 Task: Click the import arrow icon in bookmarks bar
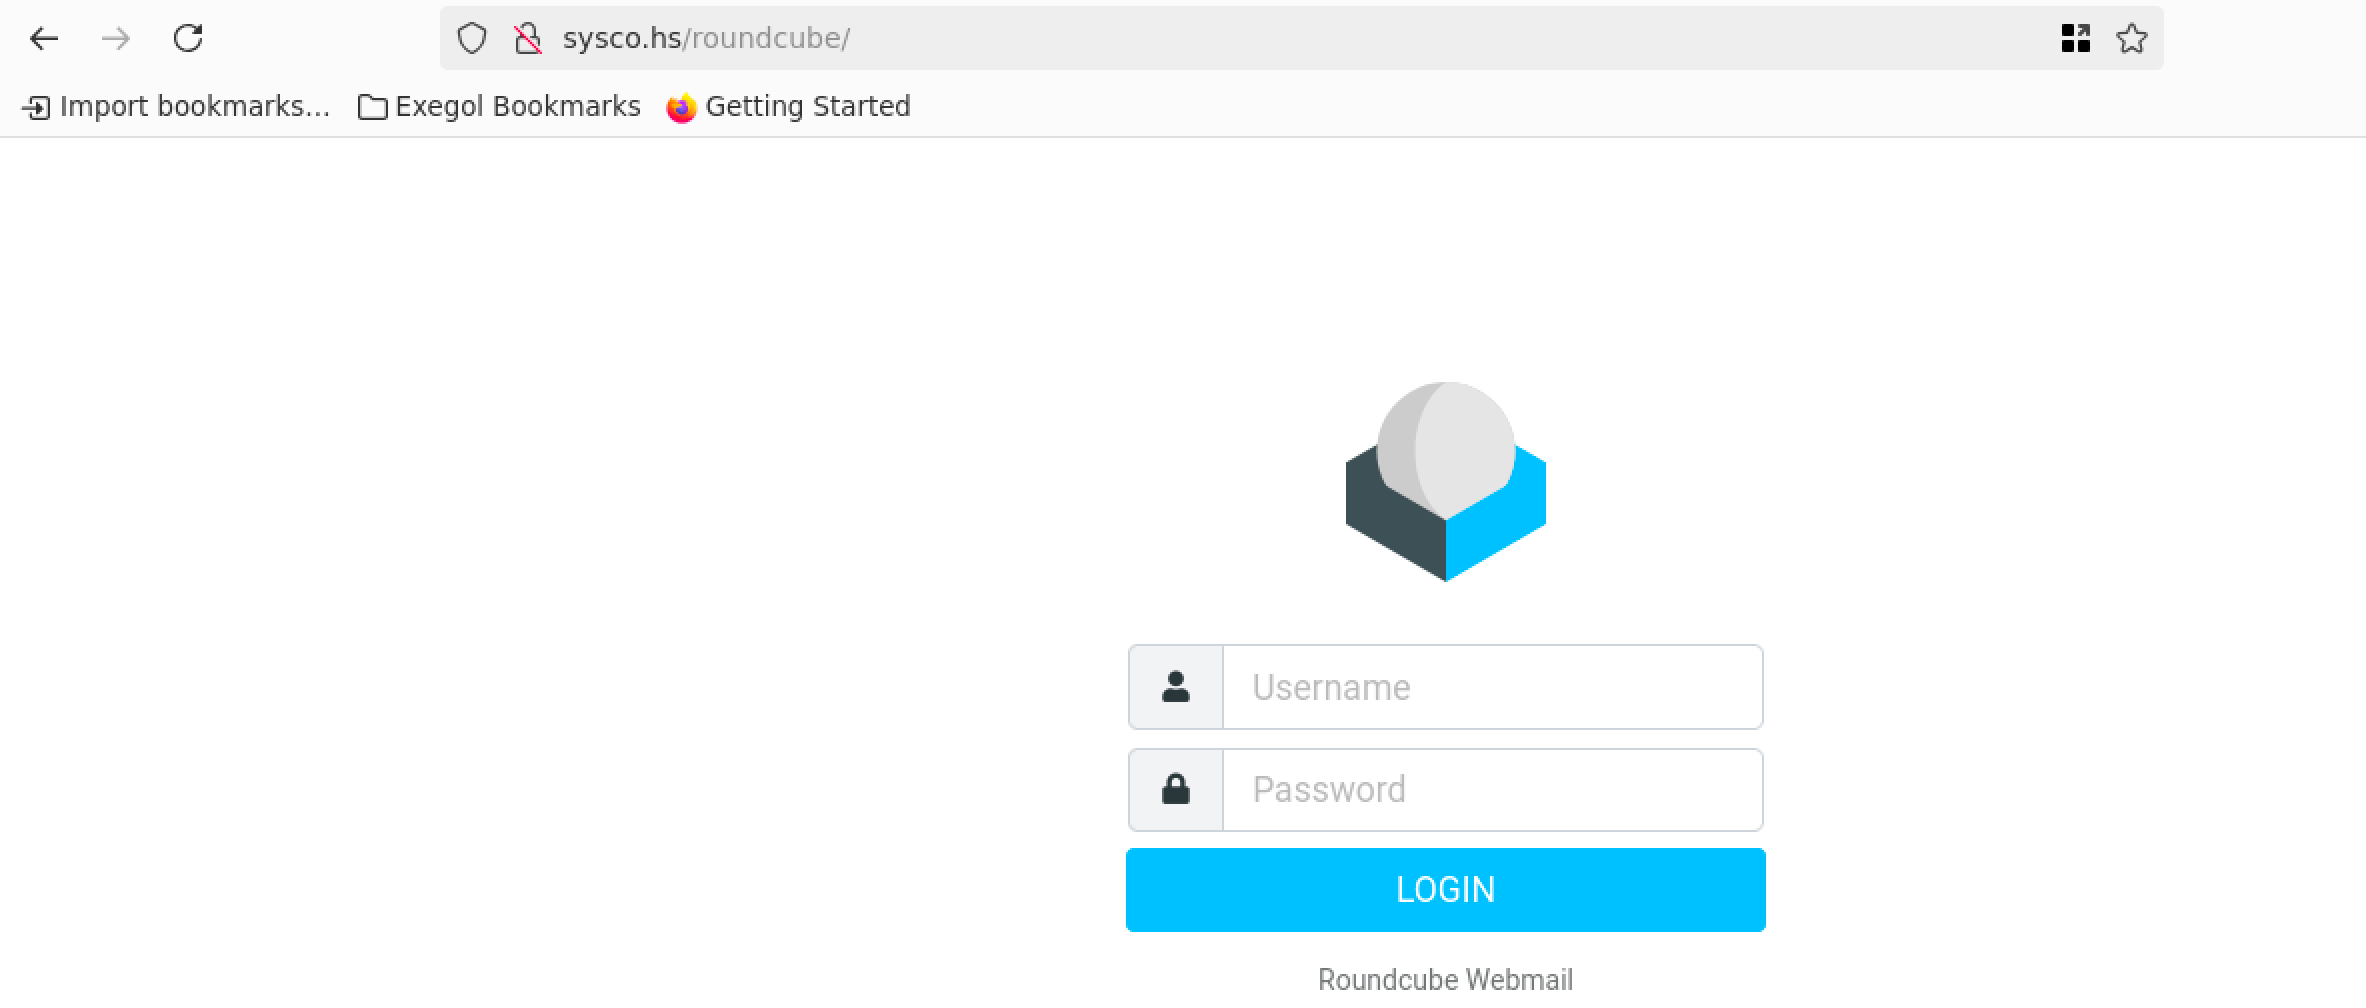(36, 108)
